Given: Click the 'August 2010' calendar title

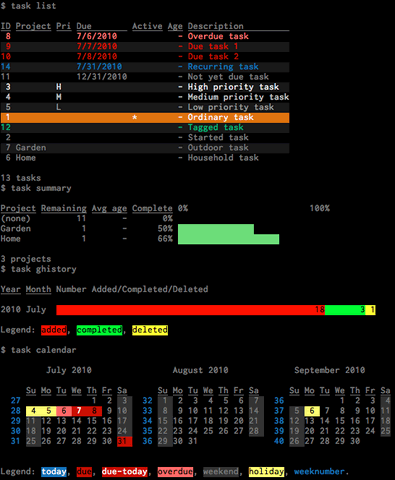Looking at the screenshot, I should pos(200,370).
